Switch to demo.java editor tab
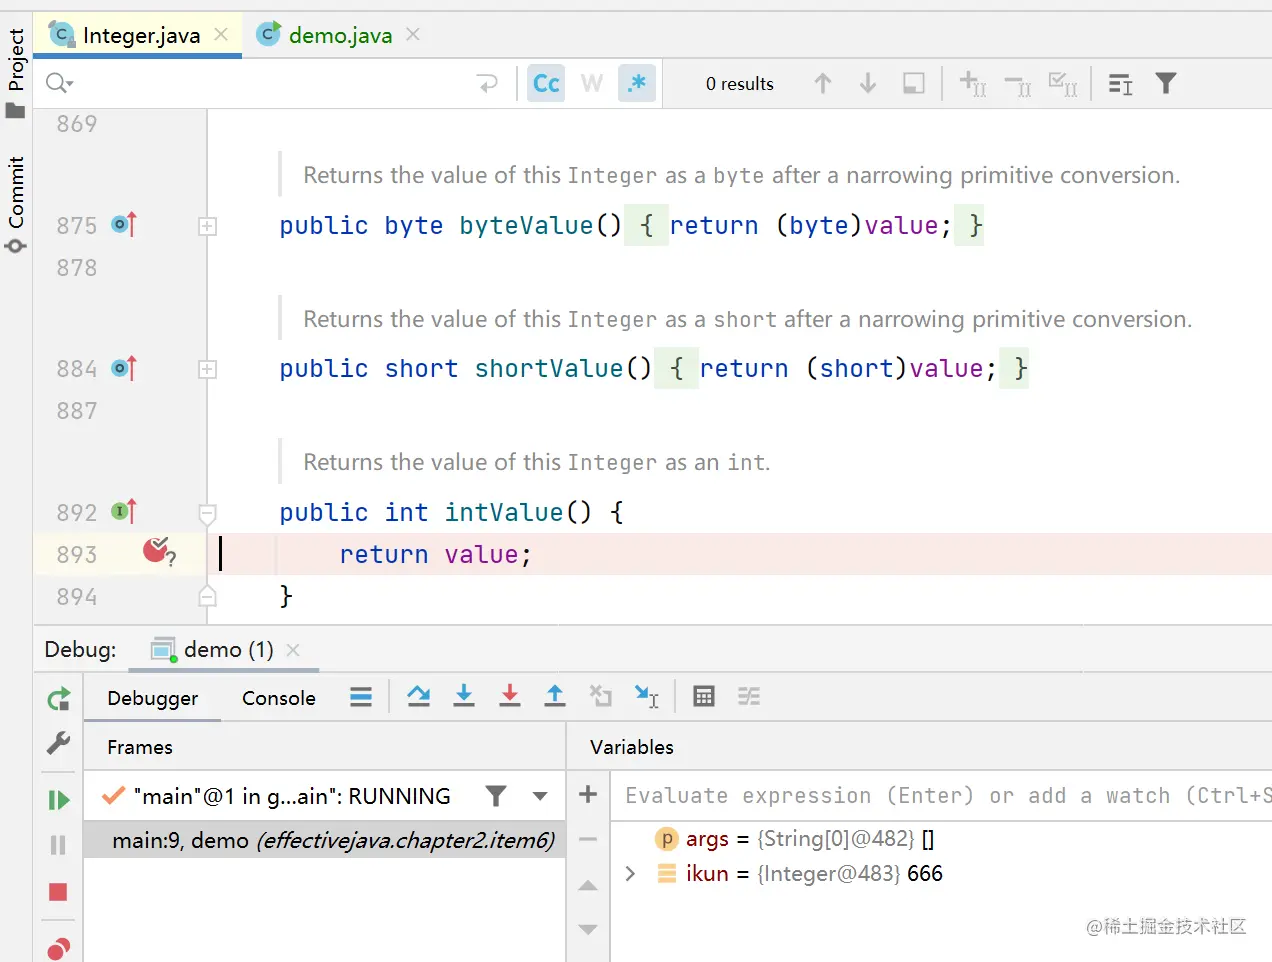Screen dimensions: 1272x962 339,36
